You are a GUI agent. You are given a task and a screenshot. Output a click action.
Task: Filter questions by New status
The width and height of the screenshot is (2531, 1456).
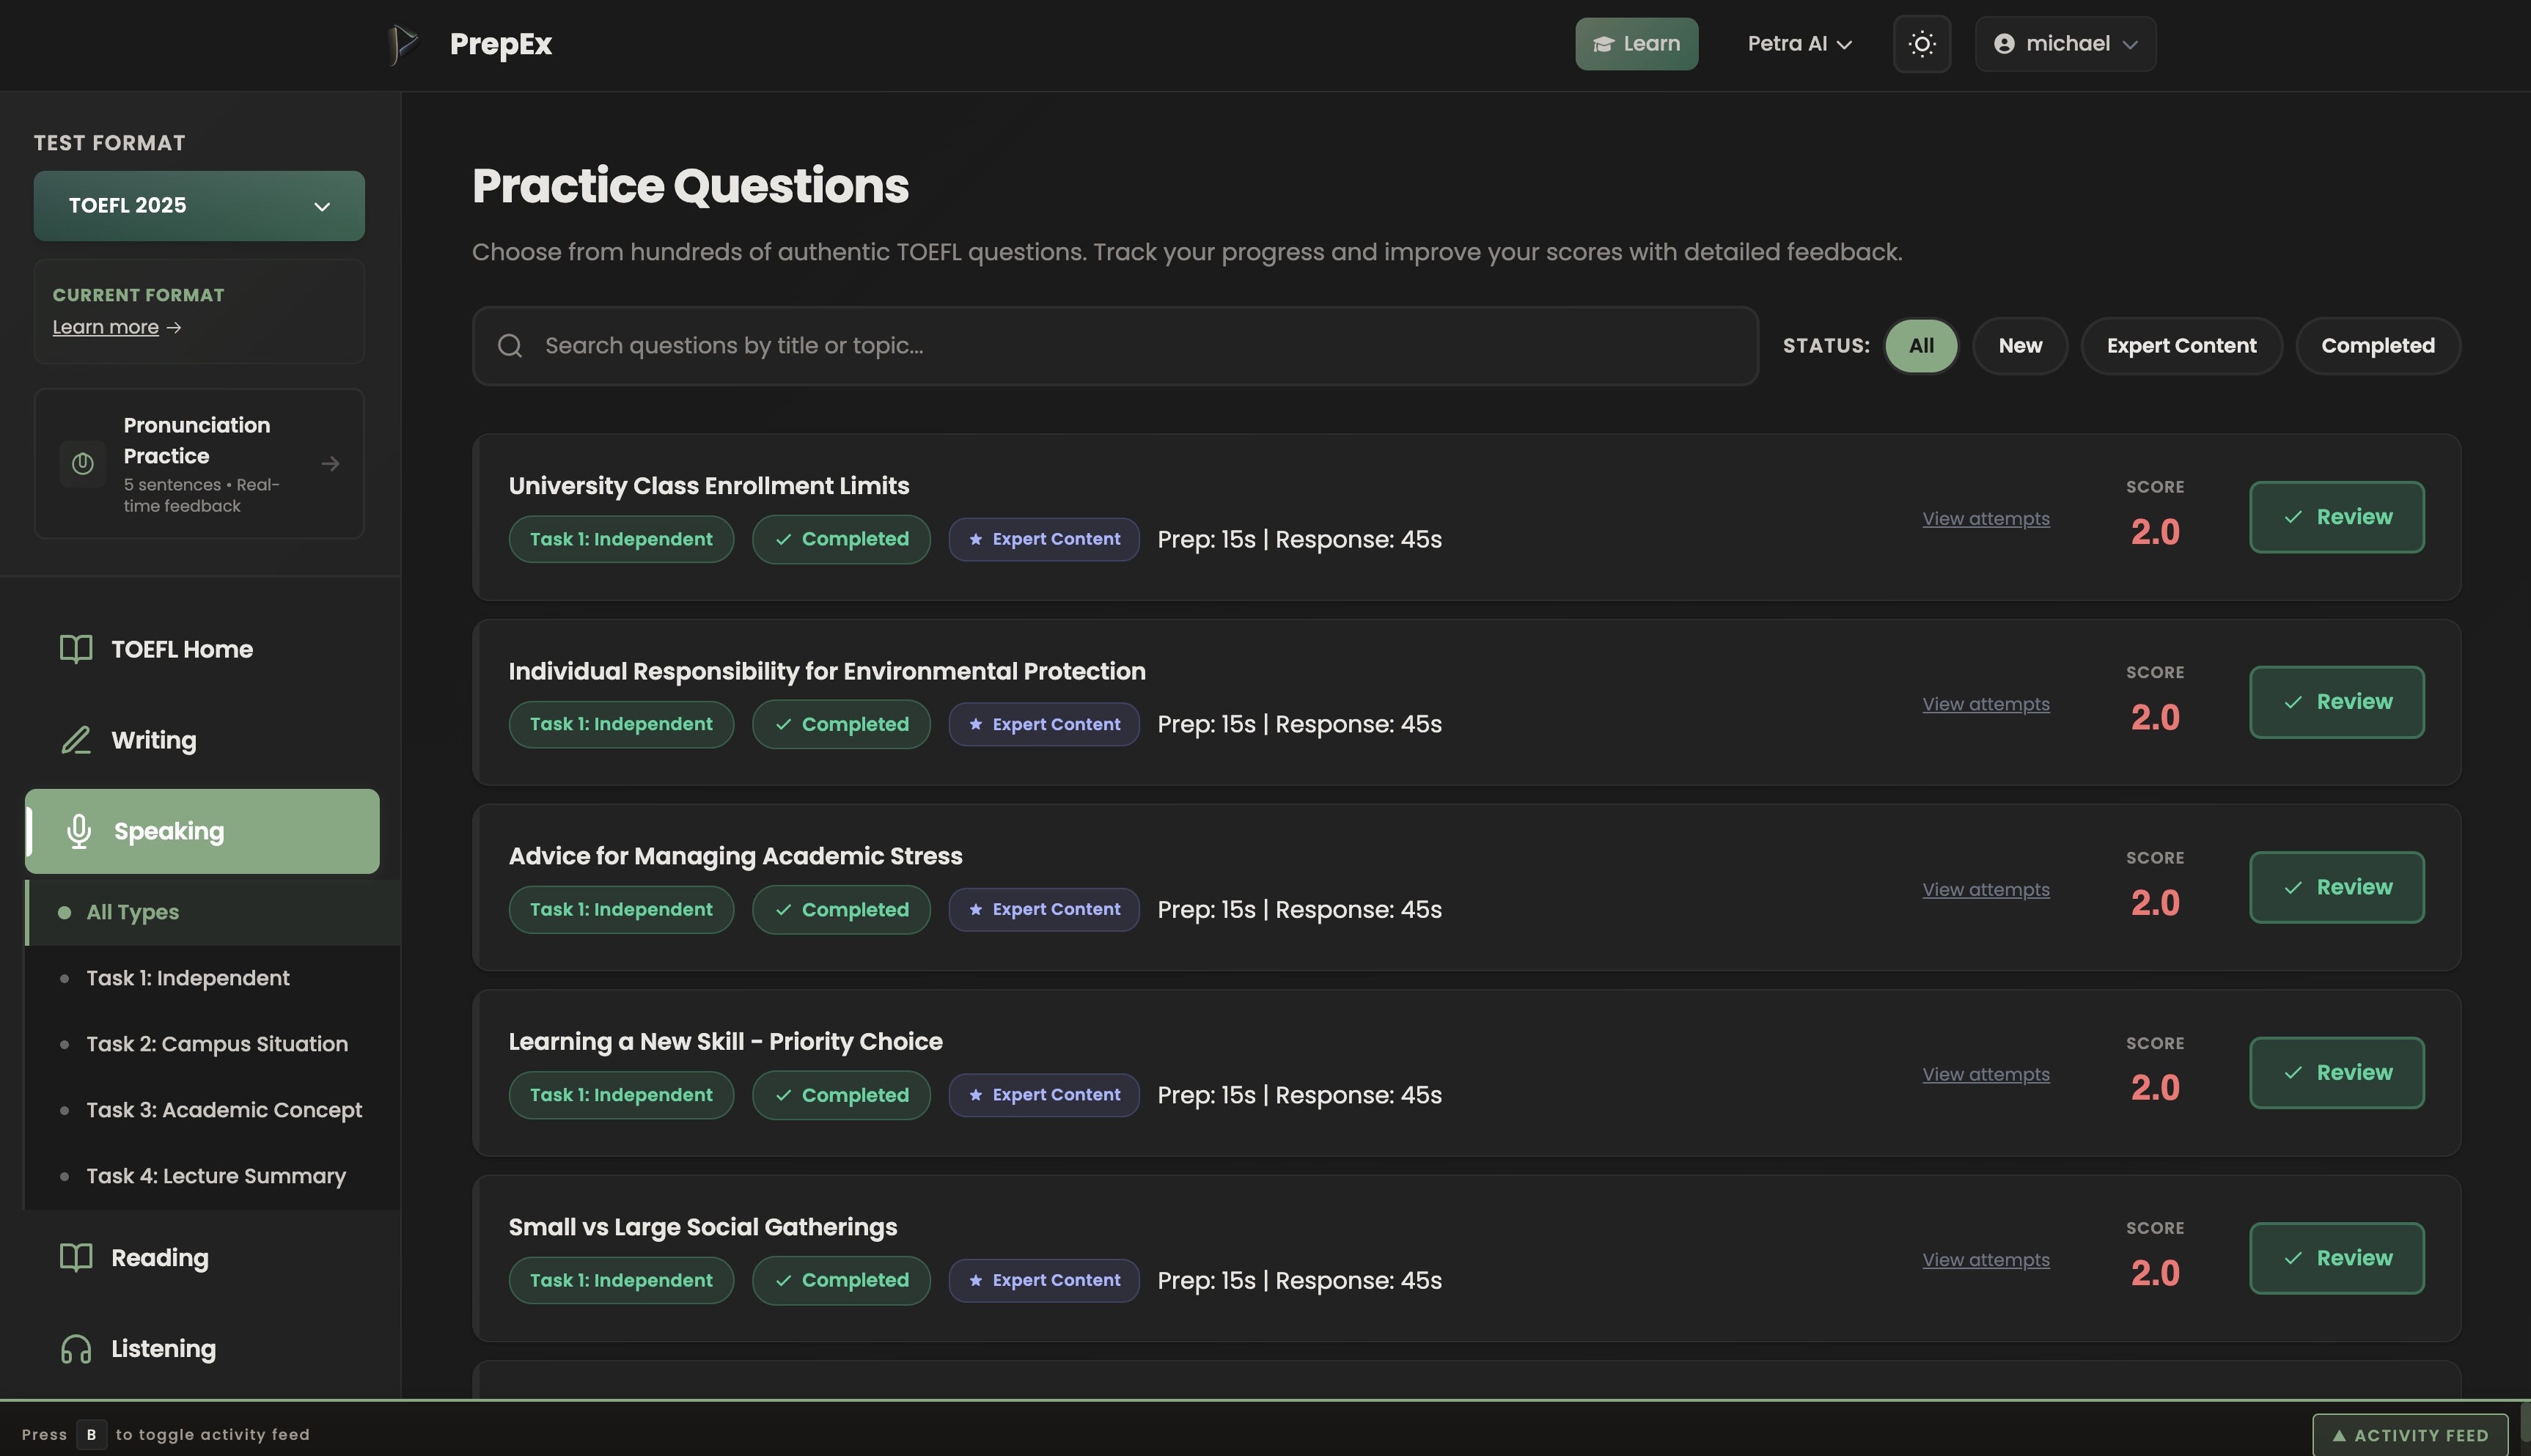point(2020,345)
